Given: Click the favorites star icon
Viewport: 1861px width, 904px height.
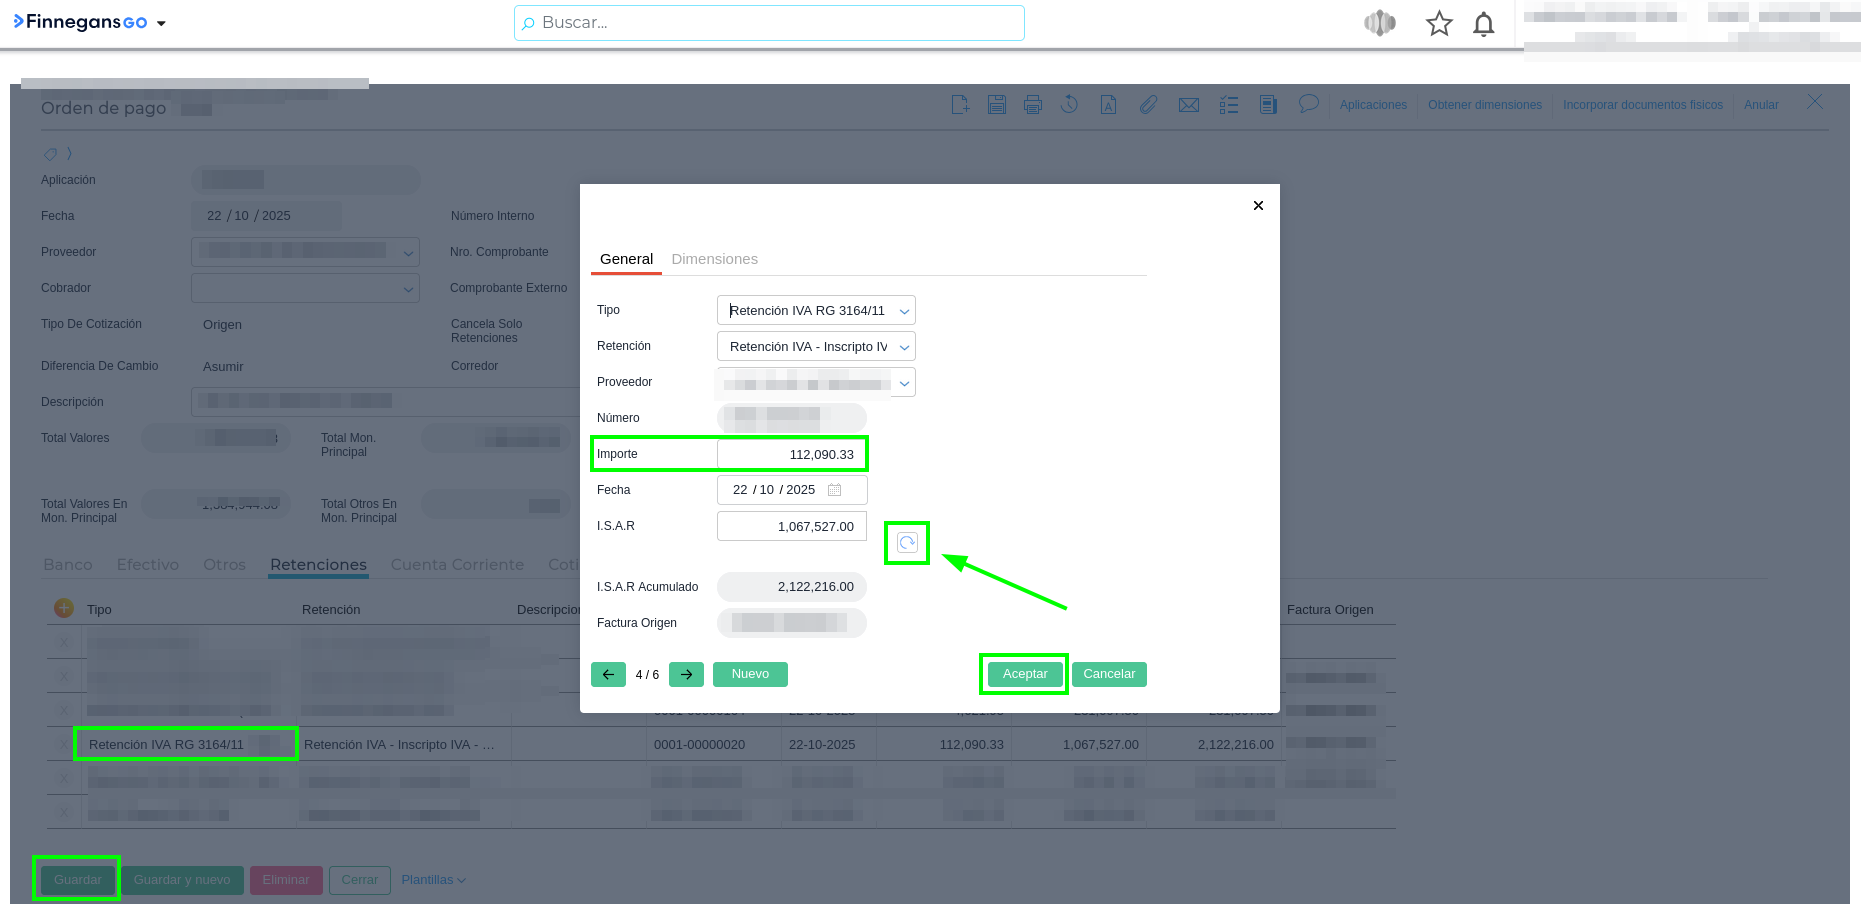Looking at the screenshot, I should pyautogui.click(x=1439, y=24).
